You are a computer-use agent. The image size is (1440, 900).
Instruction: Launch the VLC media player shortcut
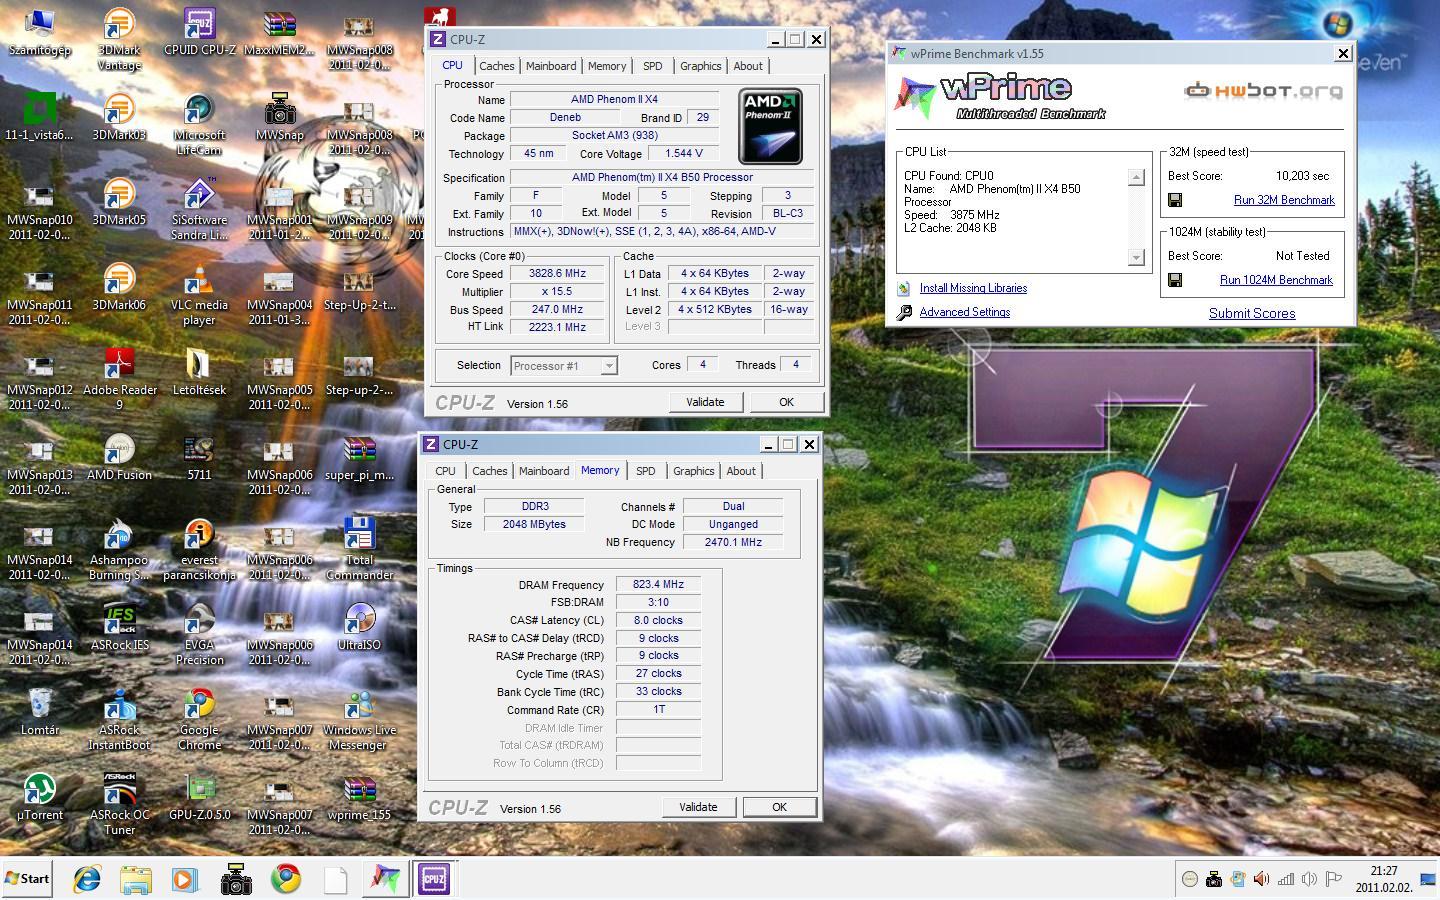tap(199, 293)
